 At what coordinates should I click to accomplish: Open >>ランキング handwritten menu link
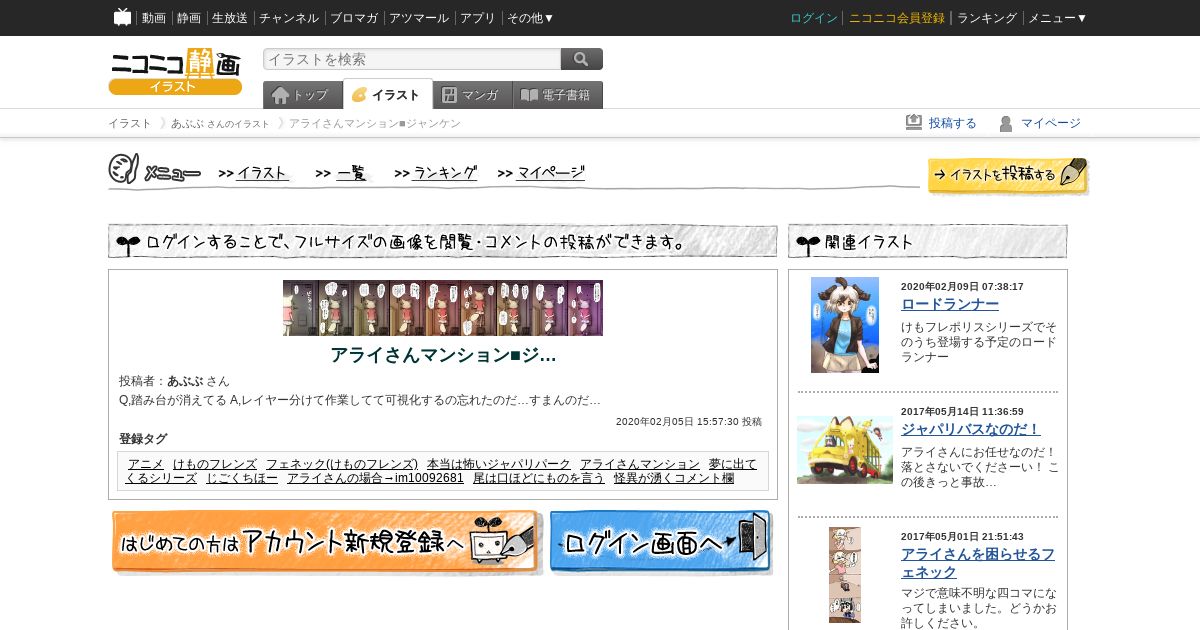436,173
